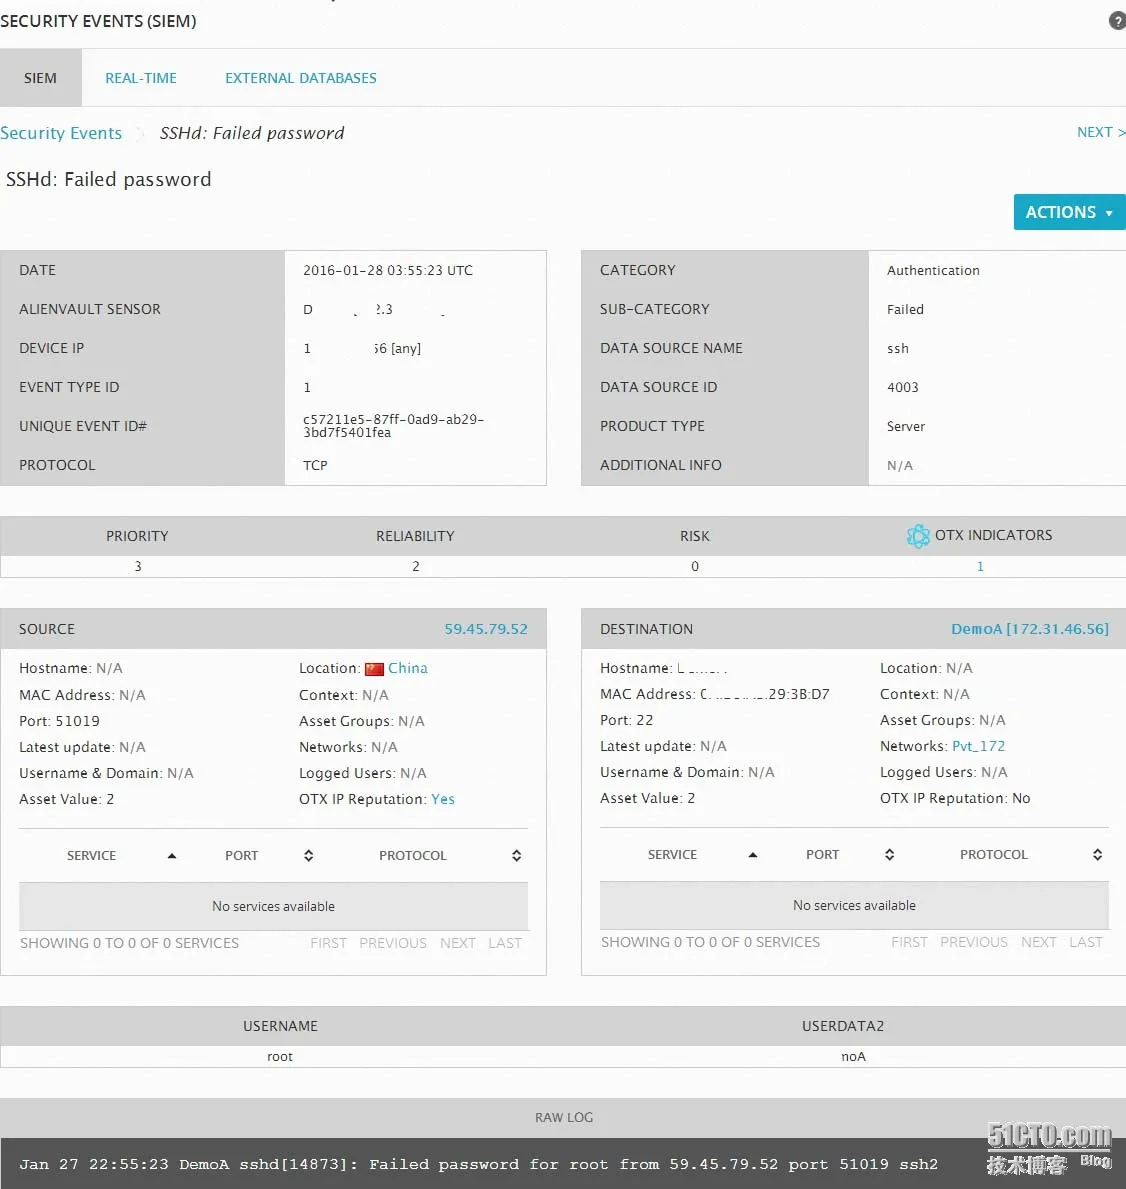This screenshot has height=1189, width=1126.
Task: Click the OTX IP Reputation Yes link
Action: click(443, 799)
